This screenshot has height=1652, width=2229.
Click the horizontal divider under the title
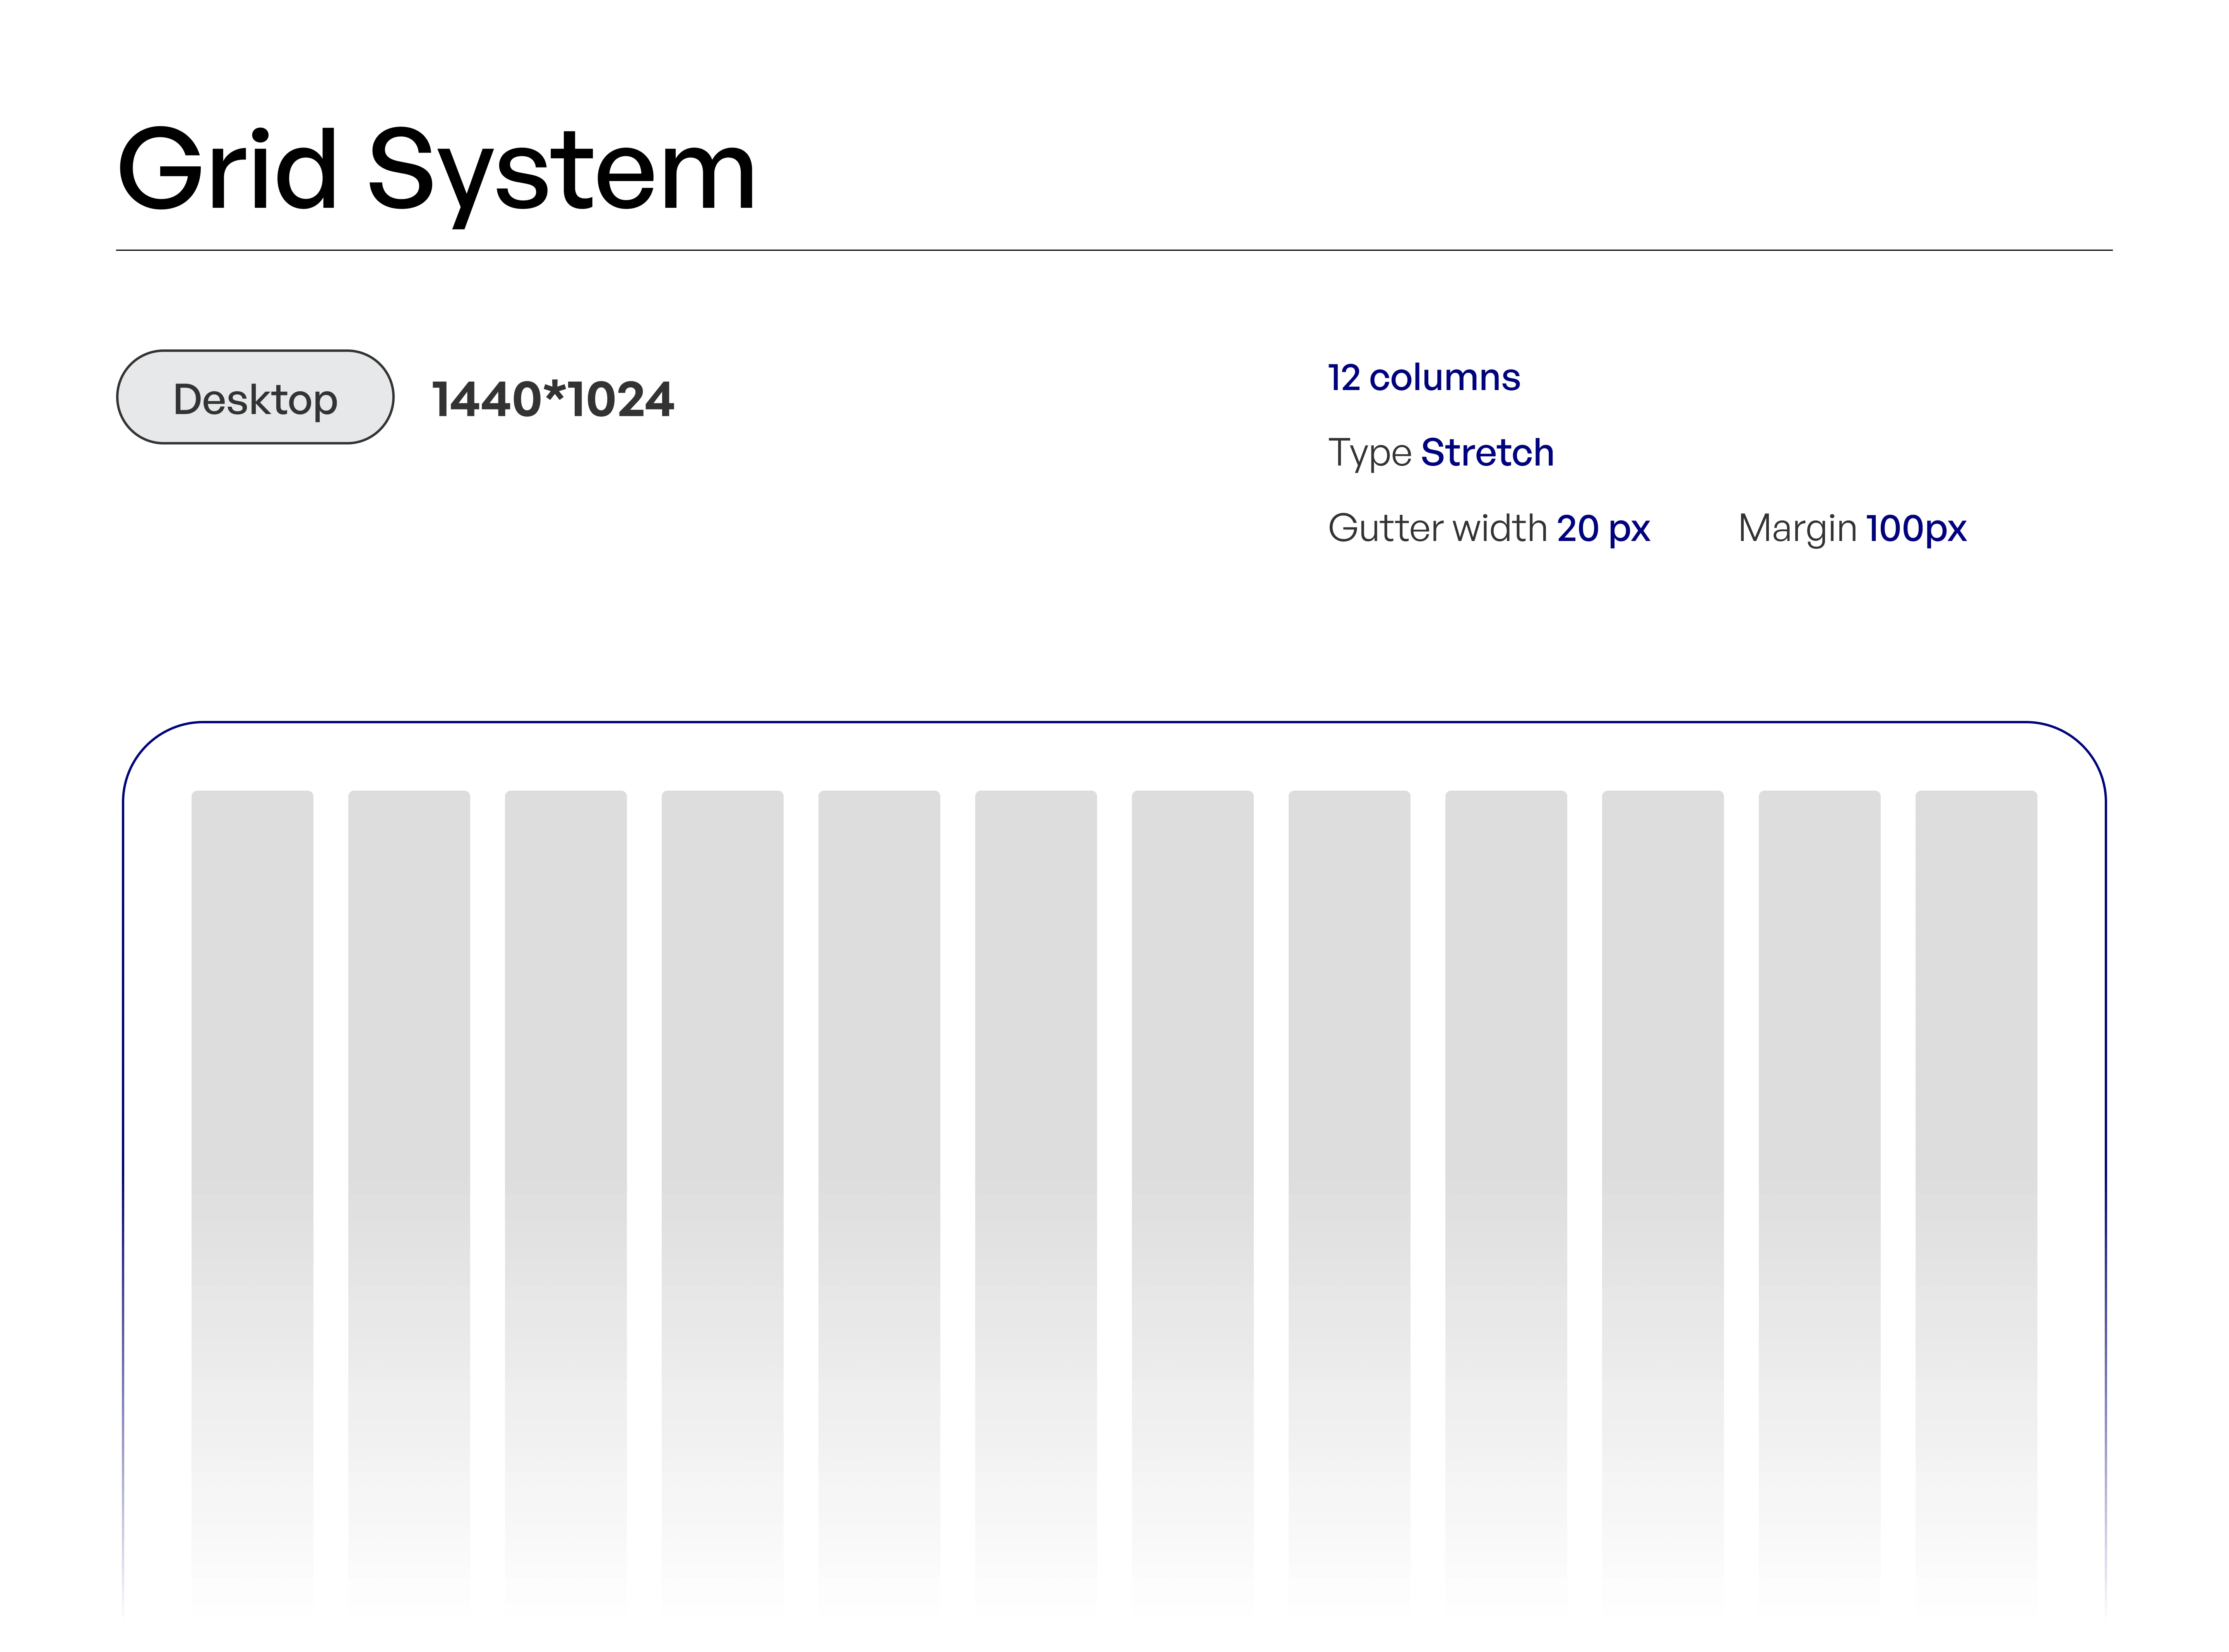coord(1114,250)
